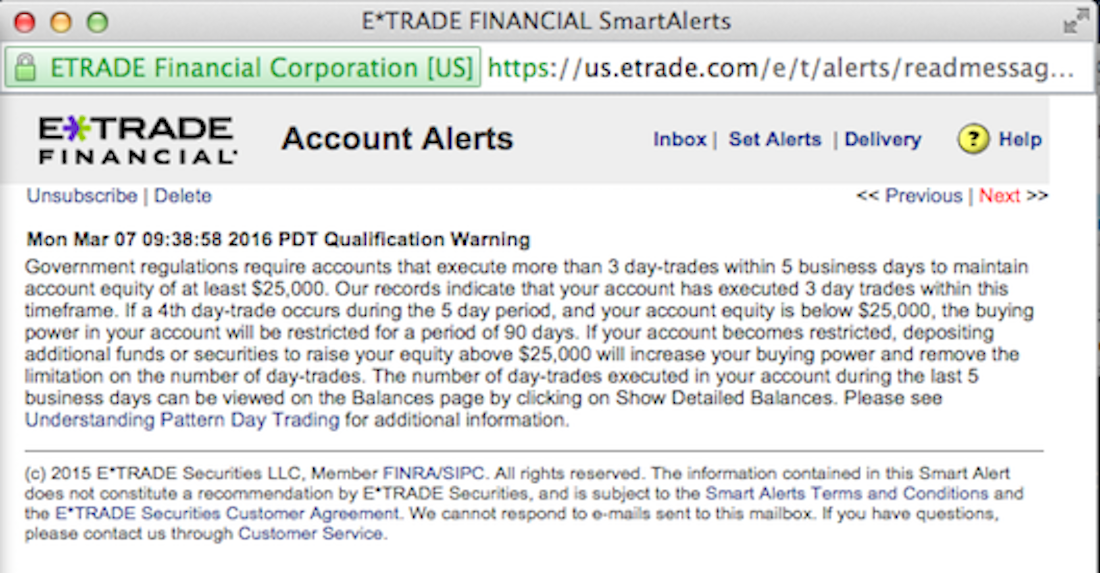
Task: Close the SmartAlerts window with red button
Action: (x=25, y=21)
